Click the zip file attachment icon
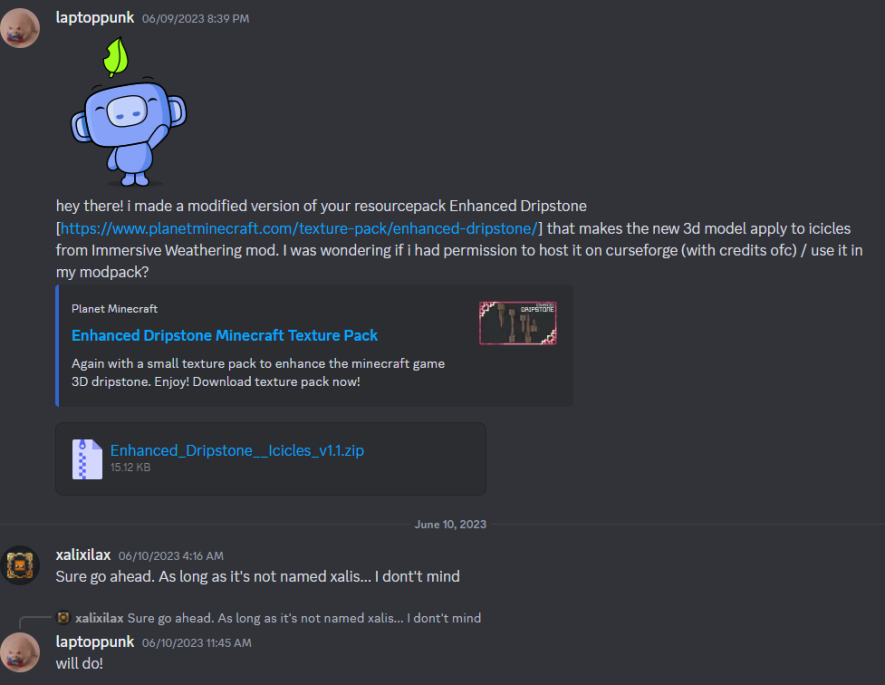This screenshot has height=685, width=885. coord(87,459)
